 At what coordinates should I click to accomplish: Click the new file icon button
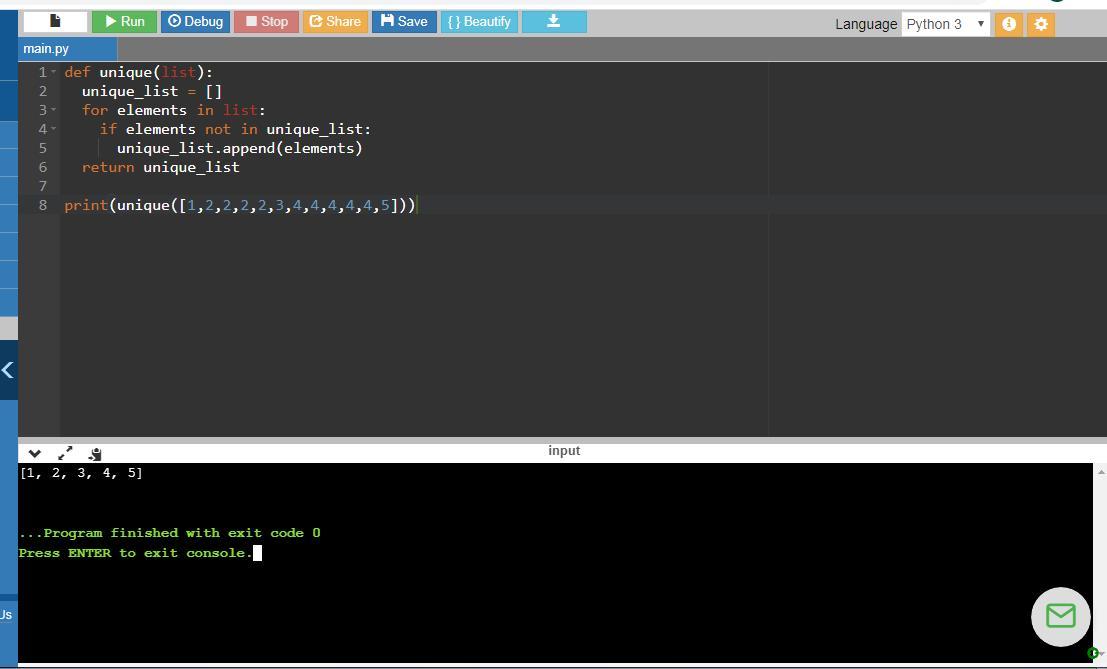pyautogui.click(x=55, y=21)
